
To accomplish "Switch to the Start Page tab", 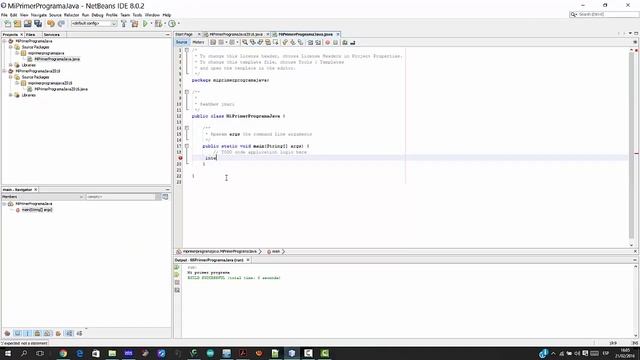I will coord(184,34).
